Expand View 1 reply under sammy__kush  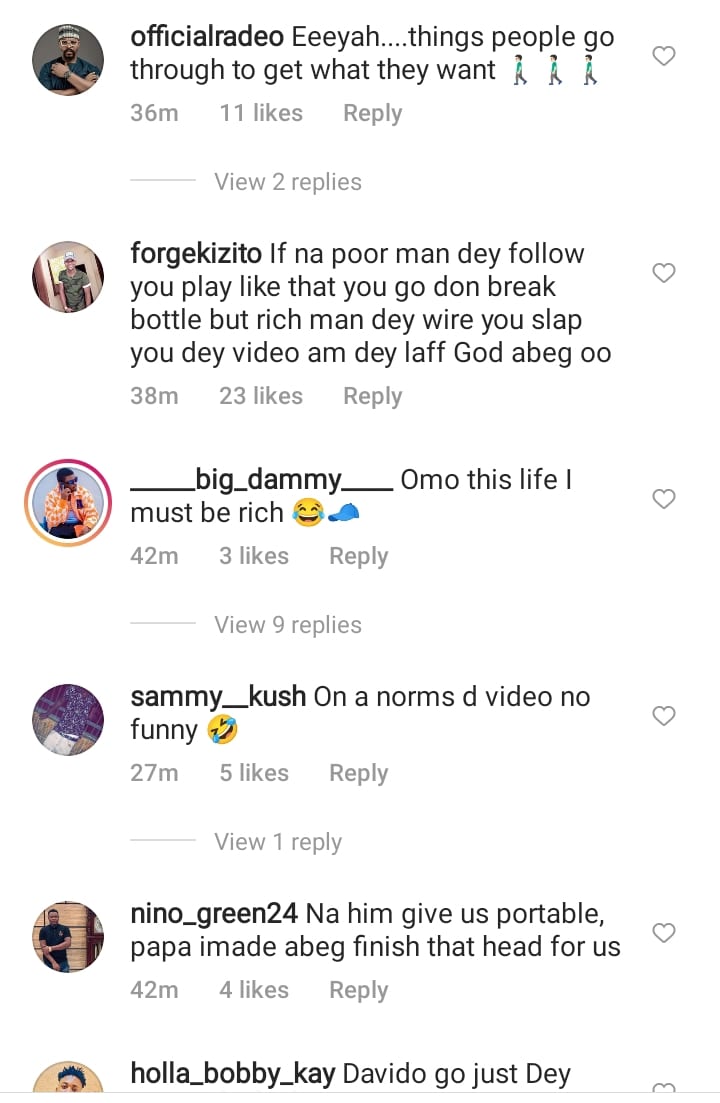[278, 842]
